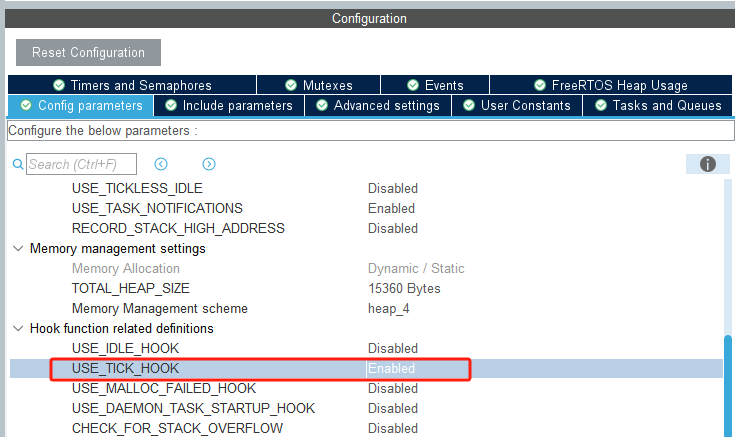Select the heap_4 memory scheme value
The height and width of the screenshot is (437, 735).
pyautogui.click(x=391, y=308)
